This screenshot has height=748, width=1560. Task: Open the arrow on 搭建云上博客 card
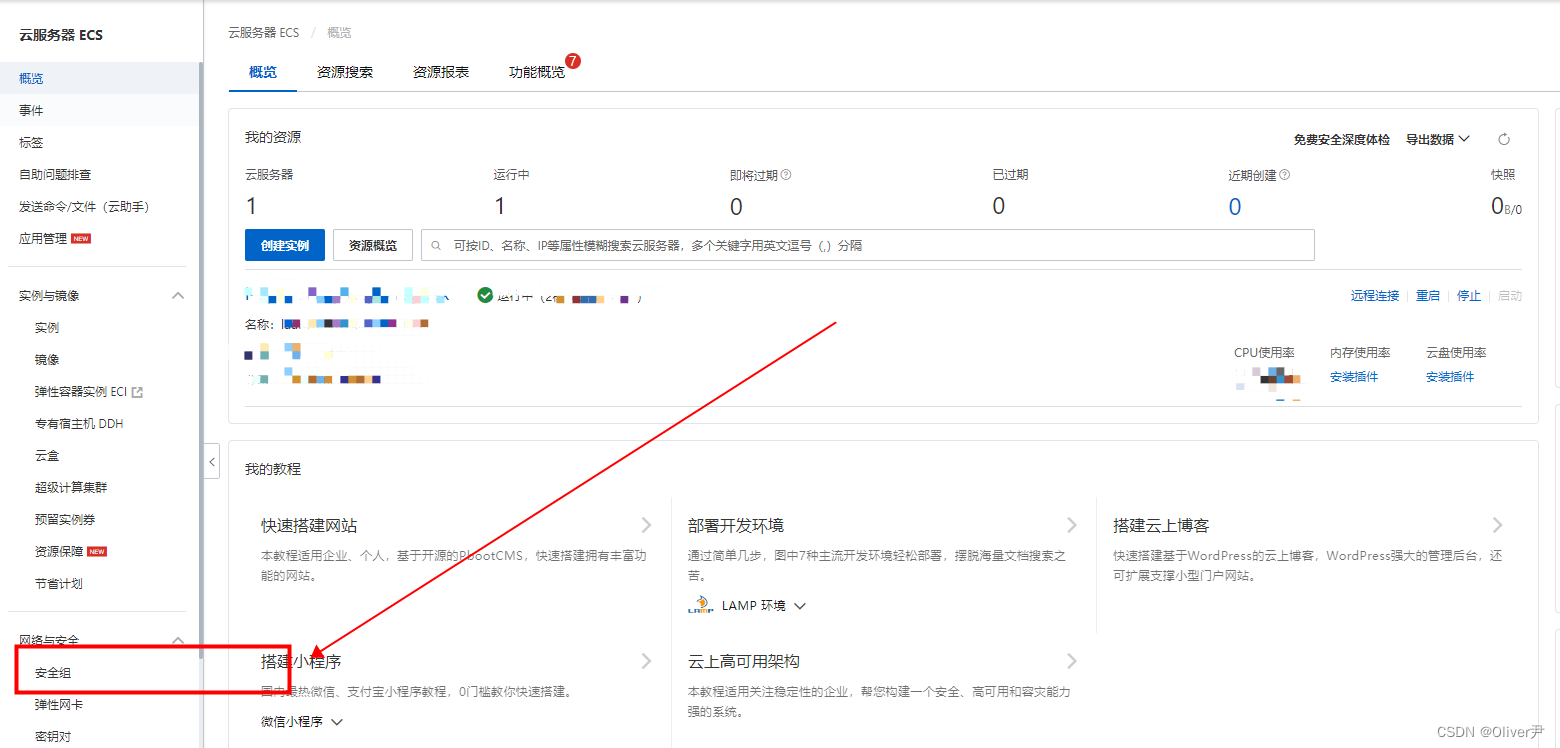click(1497, 525)
